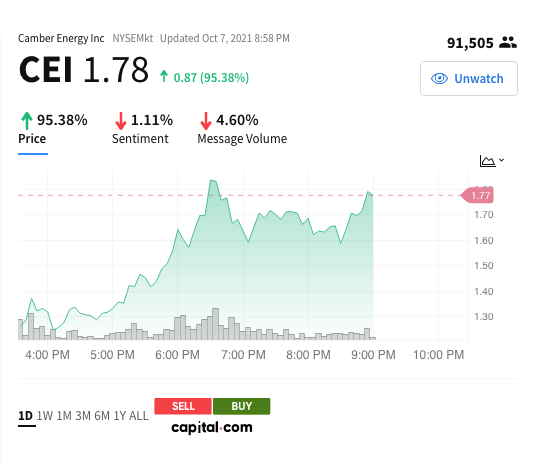Click the green BUY button

coord(242,406)
